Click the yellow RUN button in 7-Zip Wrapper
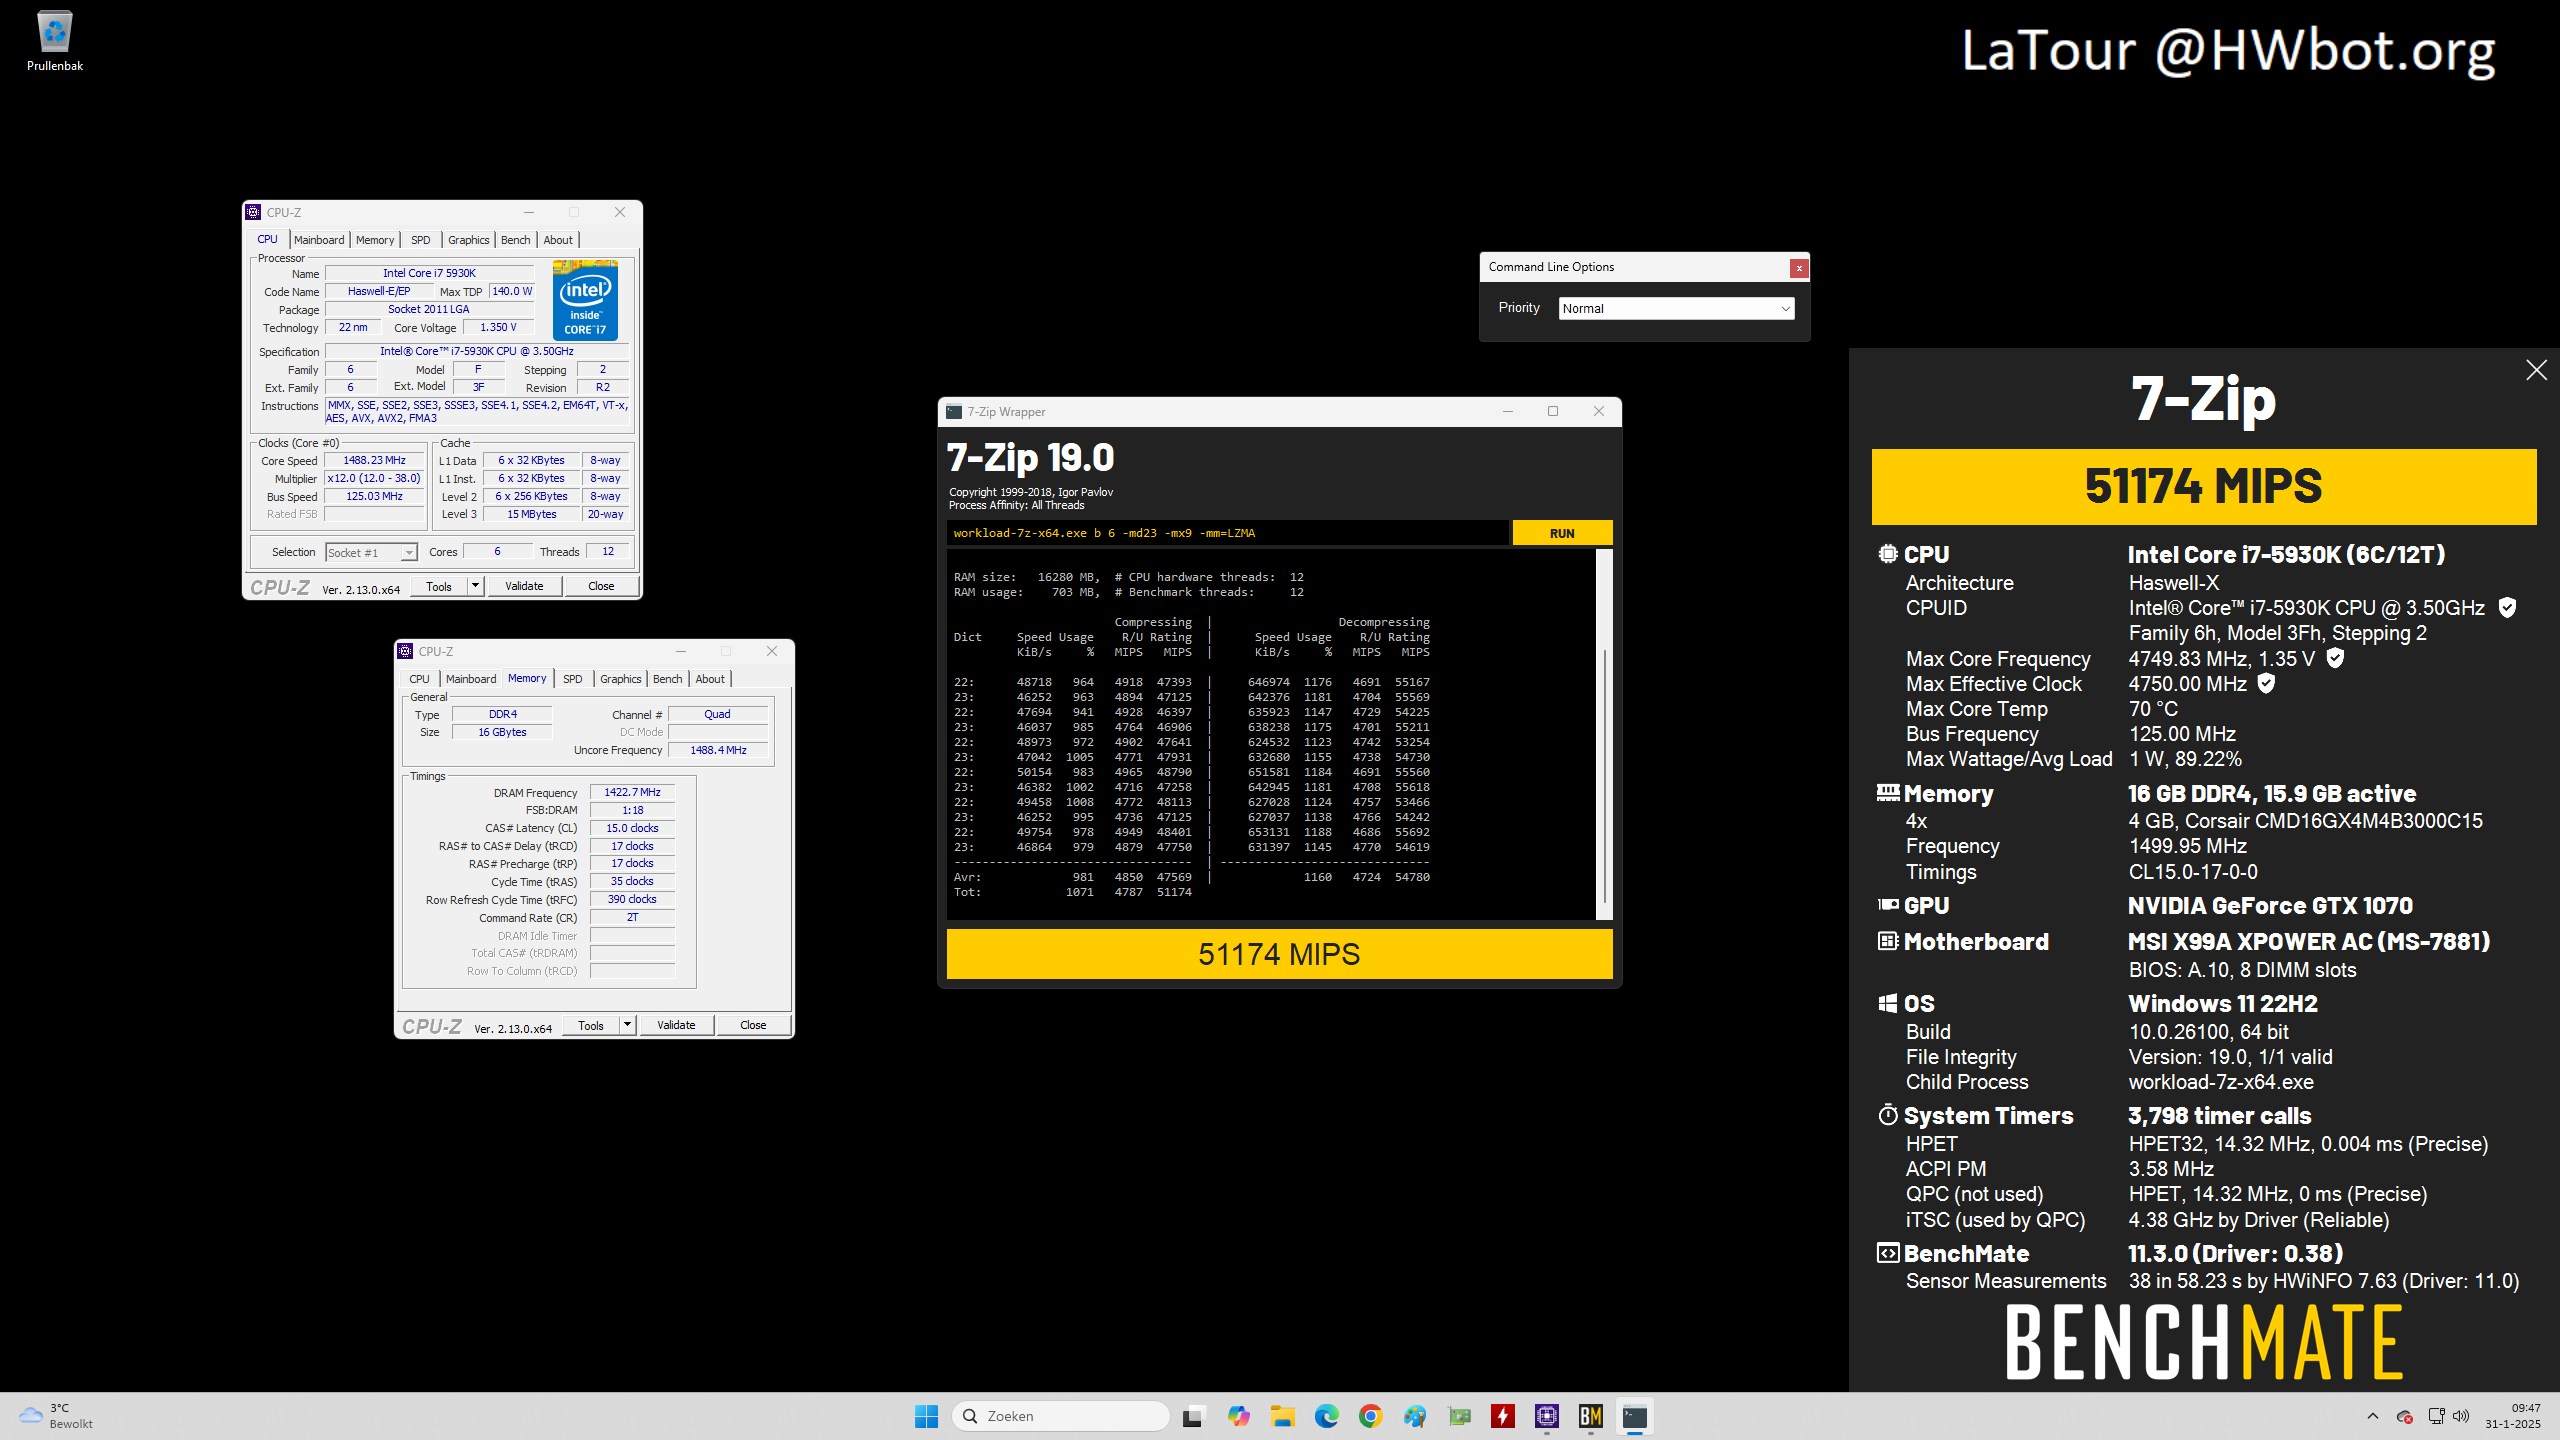Viewport: 2560px width, 1440px height. pyautogui.click(x=1562, y=533)
